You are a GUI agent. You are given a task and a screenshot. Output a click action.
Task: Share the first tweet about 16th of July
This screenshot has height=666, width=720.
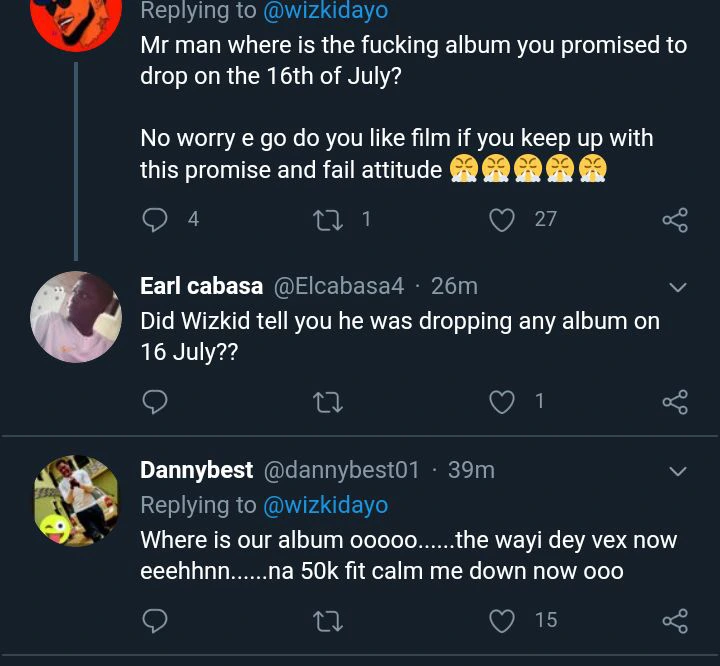675,220
